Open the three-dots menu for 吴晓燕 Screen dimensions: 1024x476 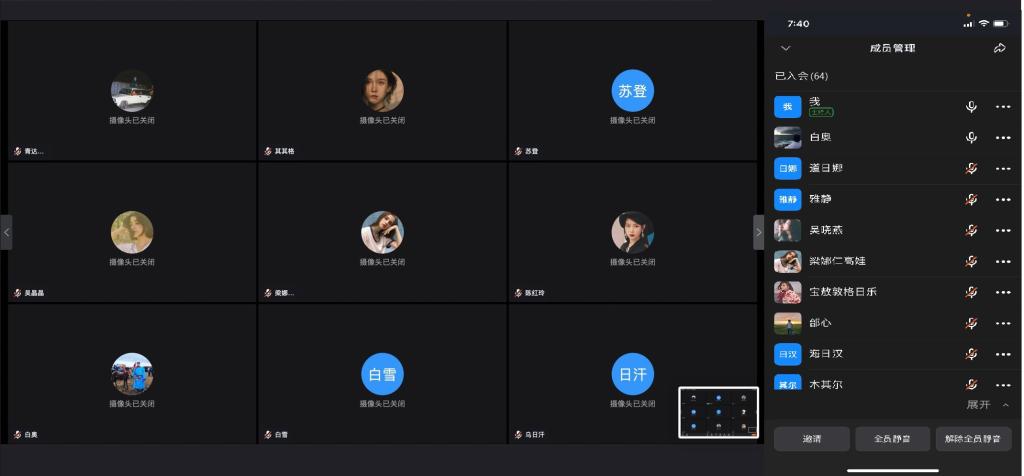click(1003, 230)
